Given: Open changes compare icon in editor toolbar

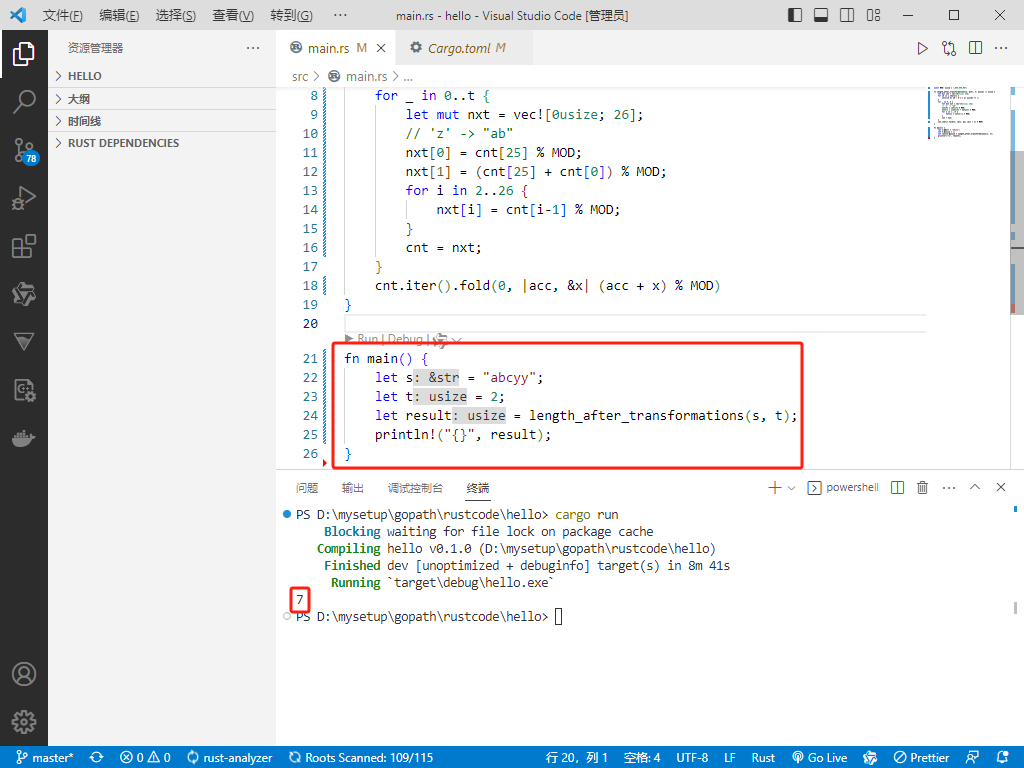Looking at the screenshot, I should coord(949,48).
